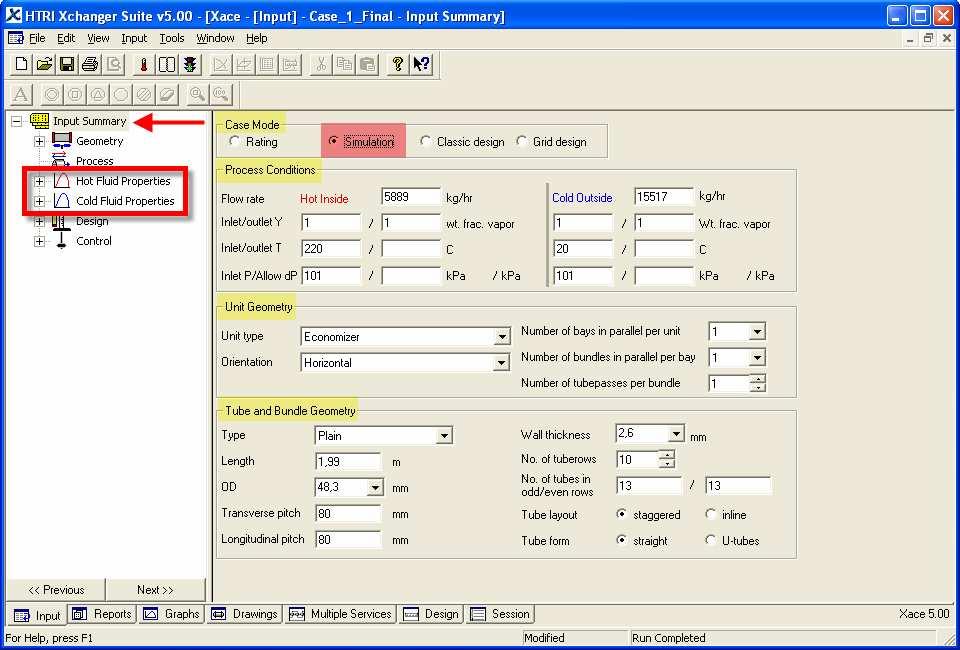The height and width of the screenshot is (650, 960).
Task: Open the Multiple Services tab
Action: click(x=340, y=614)
